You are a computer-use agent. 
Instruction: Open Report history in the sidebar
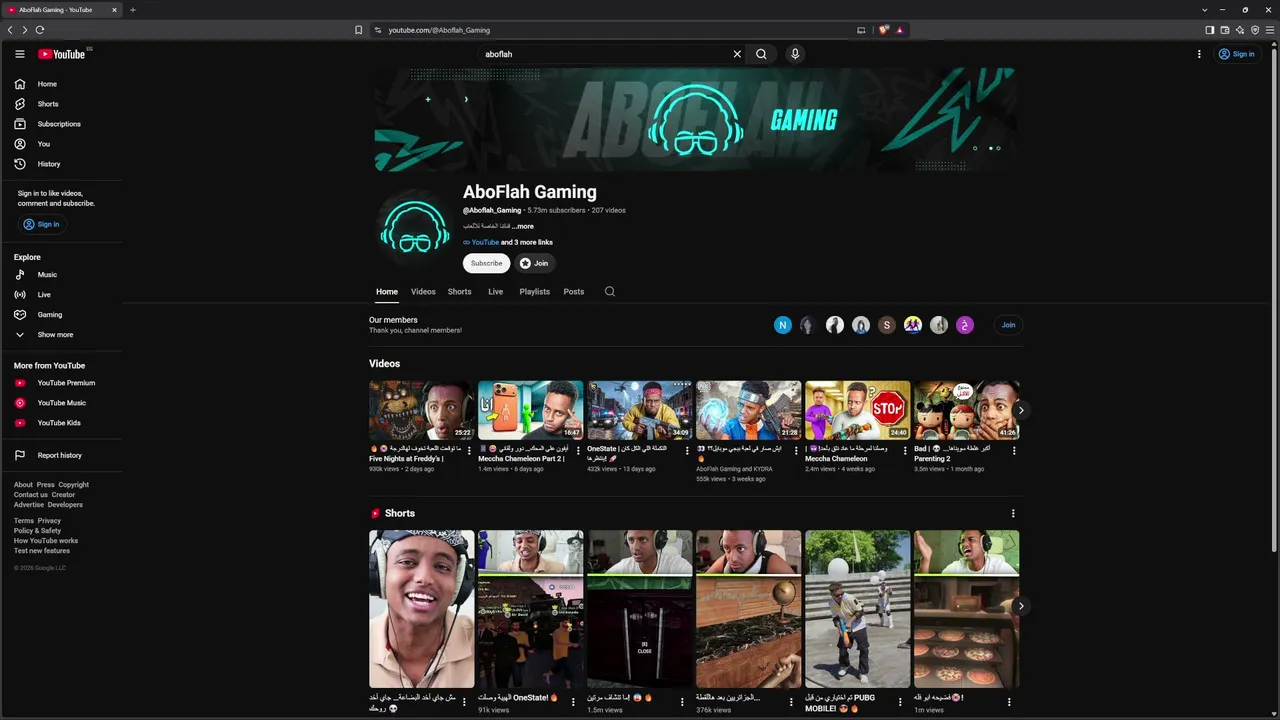(62, 455)
